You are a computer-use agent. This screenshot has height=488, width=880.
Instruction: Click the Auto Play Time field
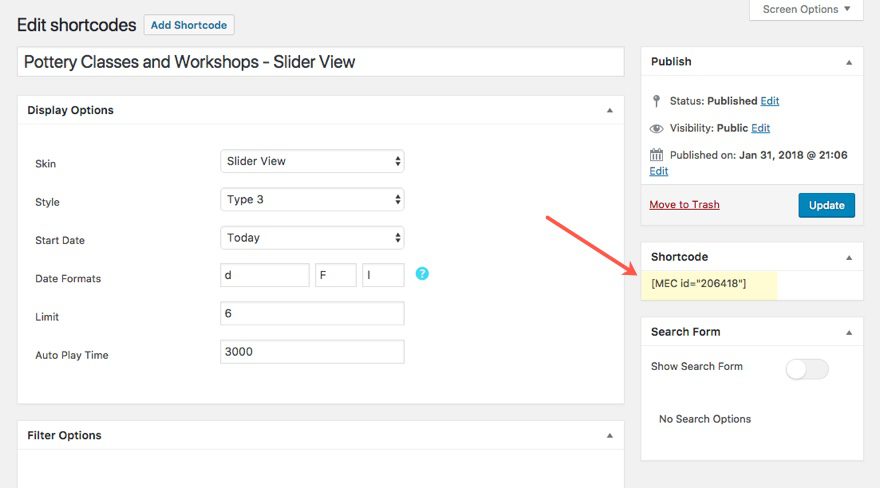[312, 352]
